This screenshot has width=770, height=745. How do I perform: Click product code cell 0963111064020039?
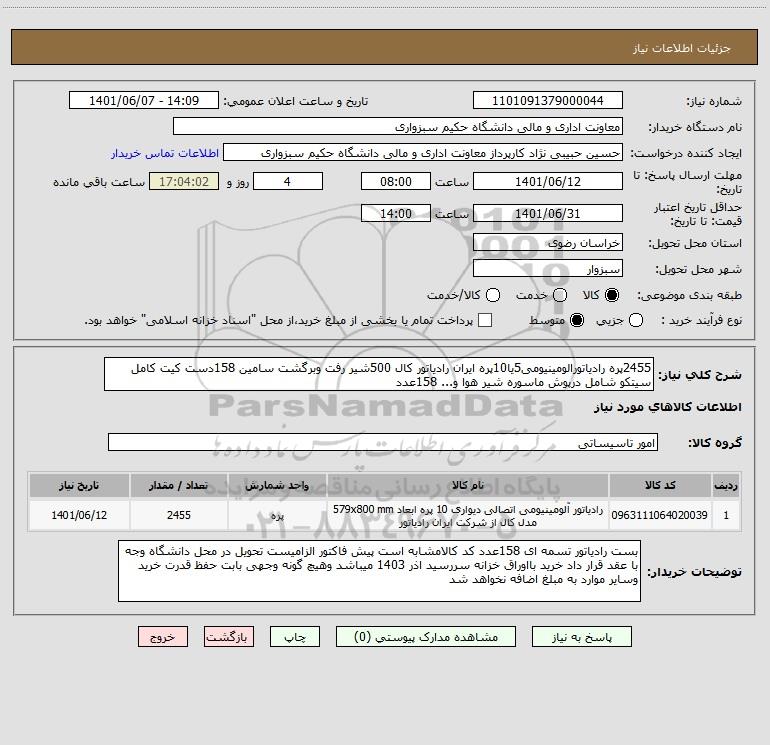tap(660, 515)
